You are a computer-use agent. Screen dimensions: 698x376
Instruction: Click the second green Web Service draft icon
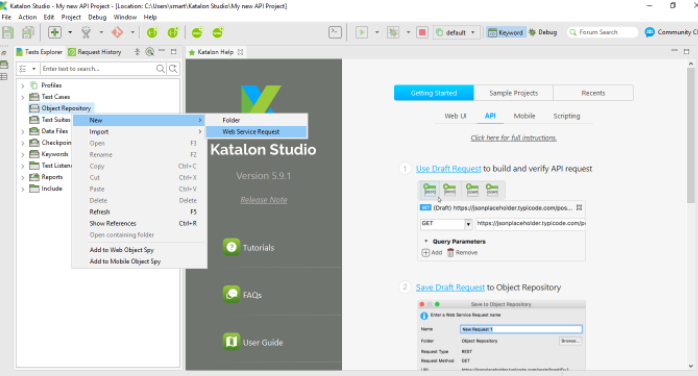pos(173,32)
